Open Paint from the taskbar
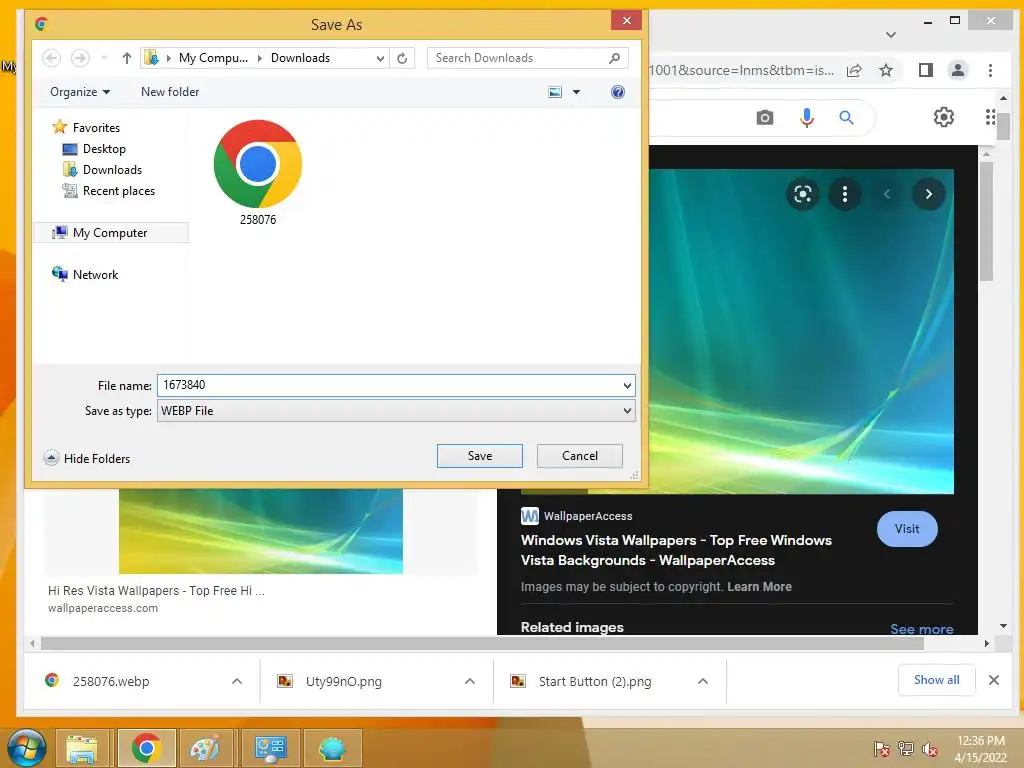This screenshot has width=1024, height=768. coord(204,748)
